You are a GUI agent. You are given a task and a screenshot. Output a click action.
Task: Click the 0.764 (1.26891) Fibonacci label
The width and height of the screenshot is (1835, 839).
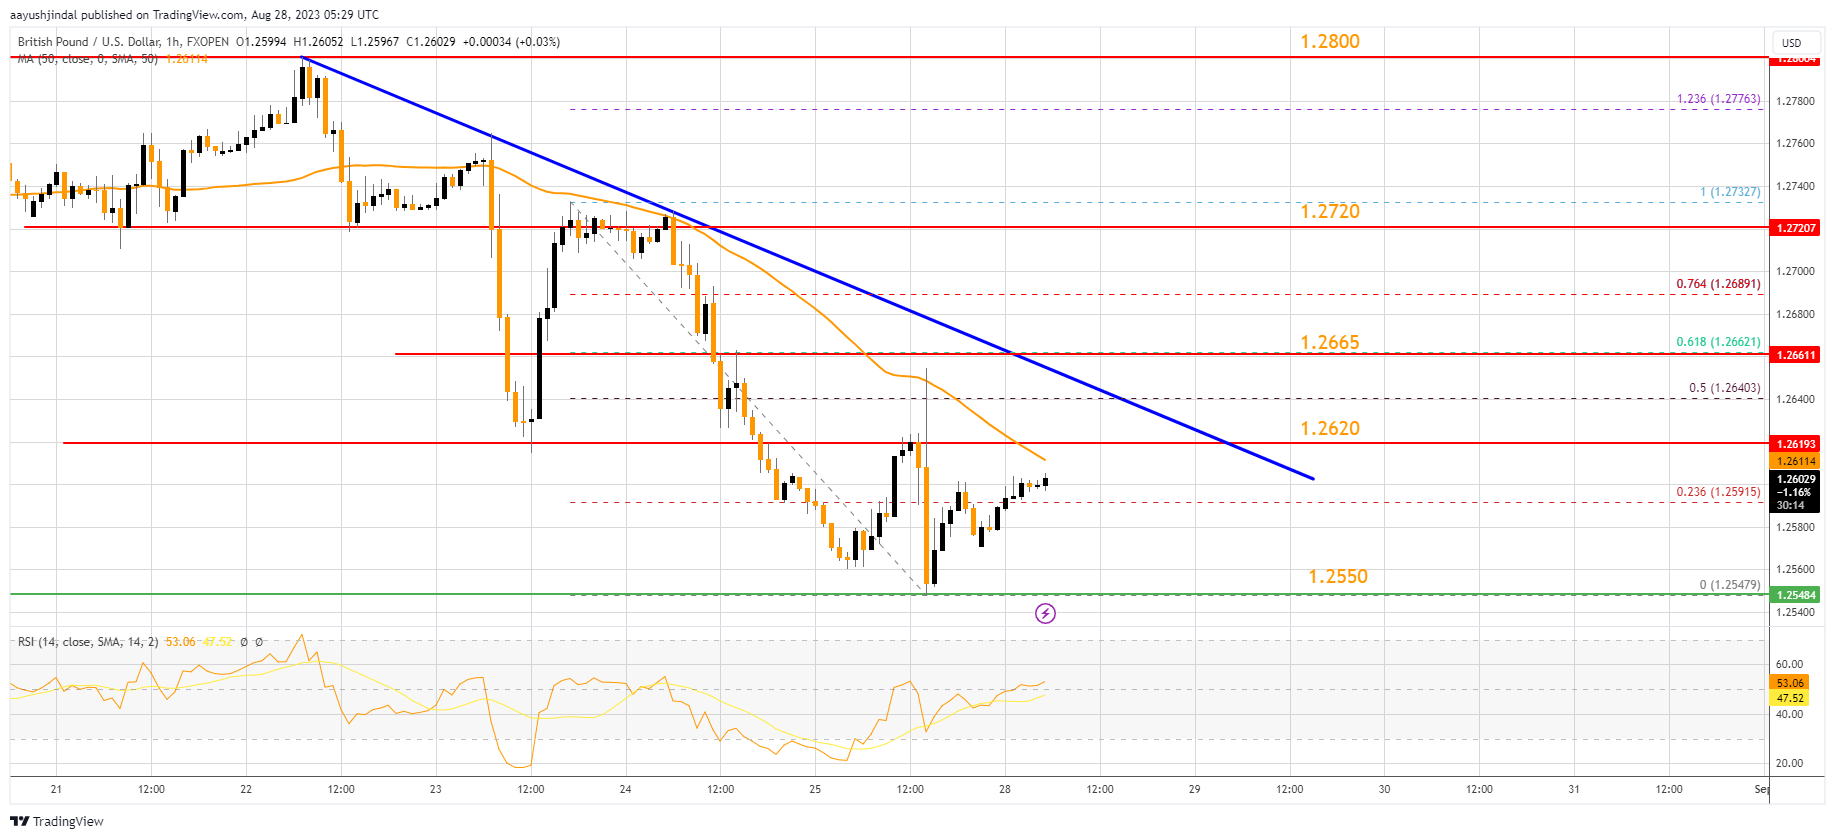[1719, 284]
